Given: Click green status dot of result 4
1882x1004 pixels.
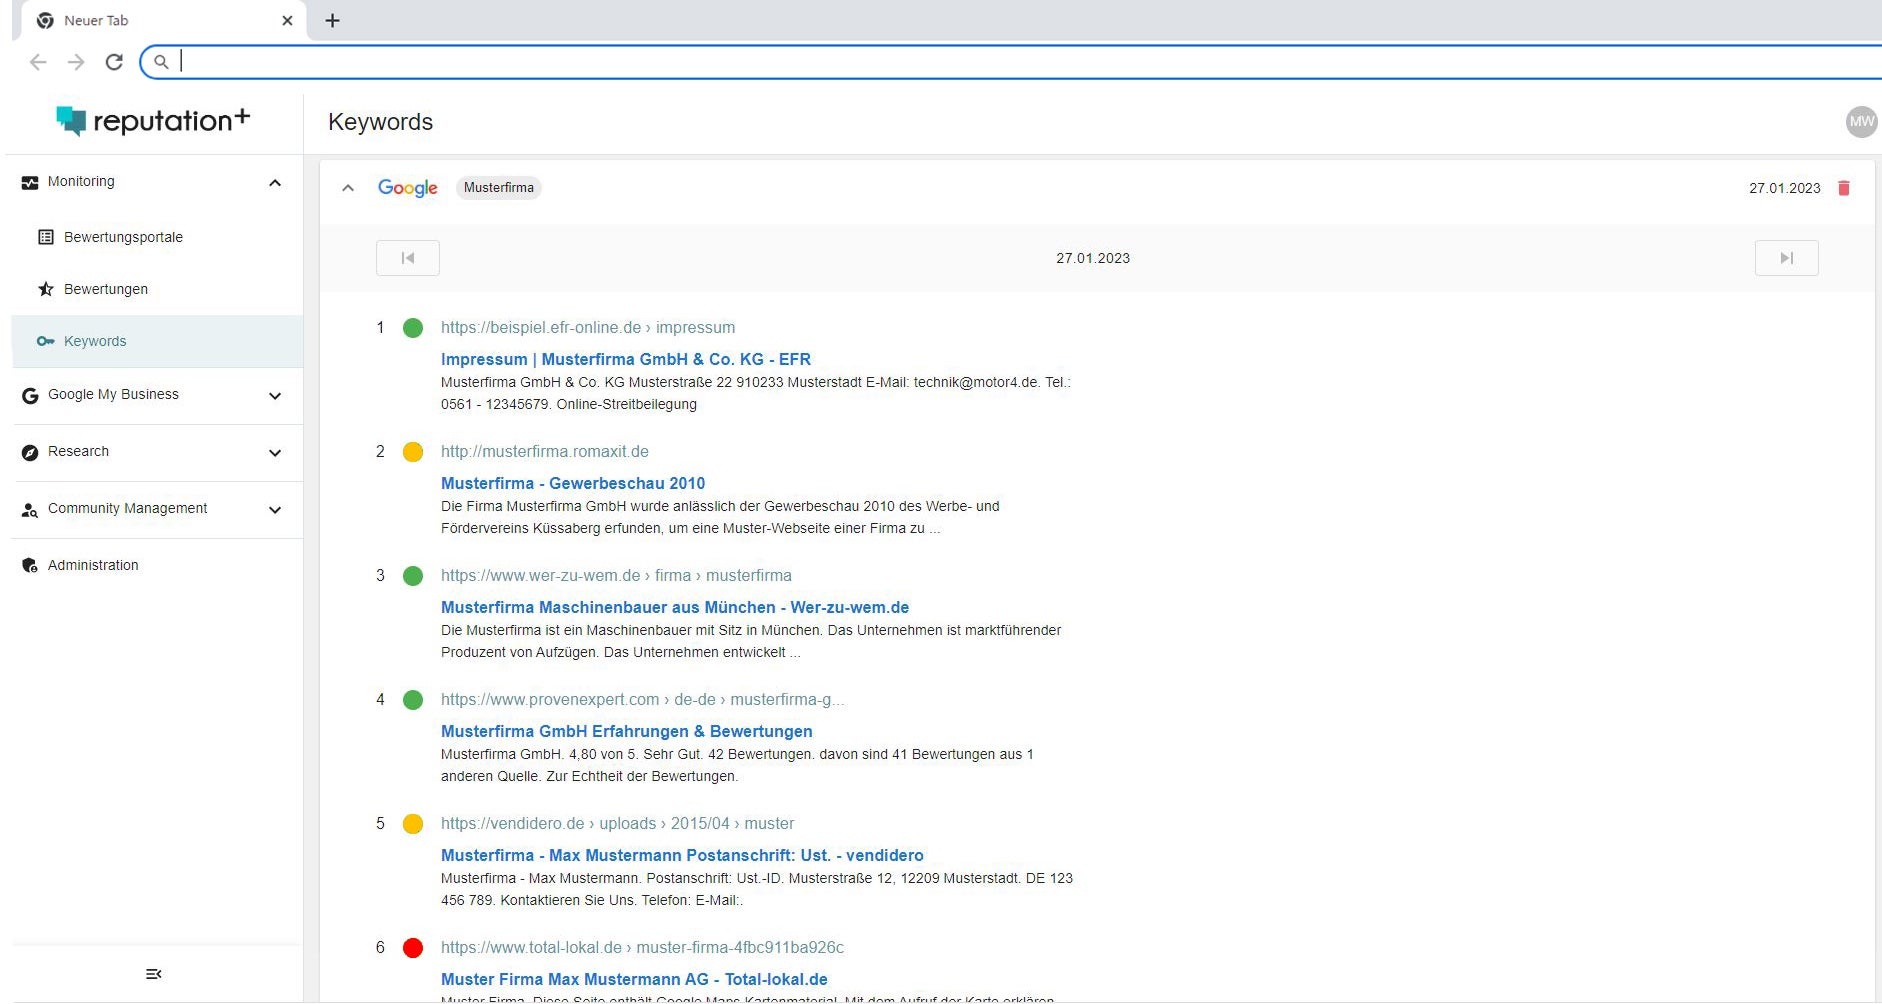Looking at the screenshot, I should coord(413,700).
